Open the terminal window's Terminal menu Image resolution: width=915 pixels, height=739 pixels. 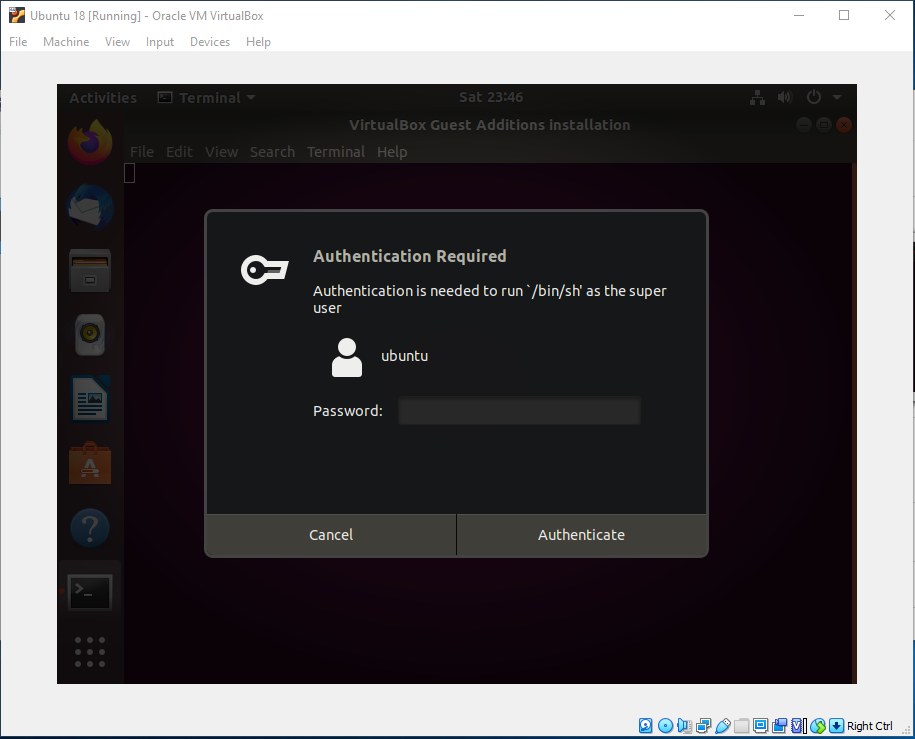(336, 152)
